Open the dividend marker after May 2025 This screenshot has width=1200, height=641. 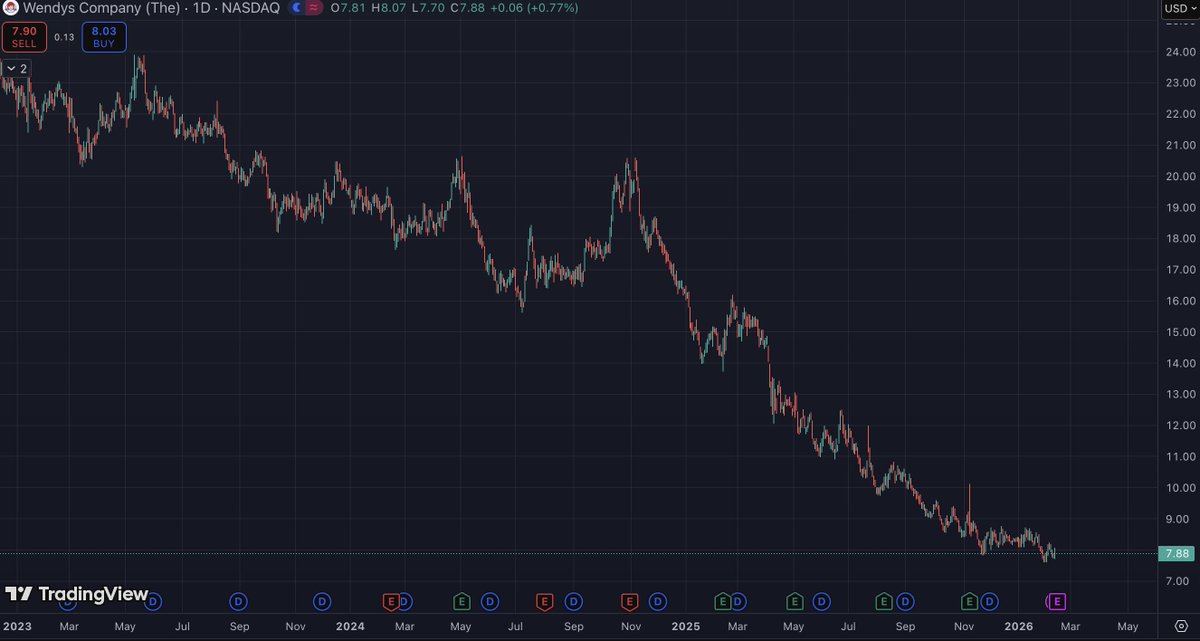(x=821, y=601)
